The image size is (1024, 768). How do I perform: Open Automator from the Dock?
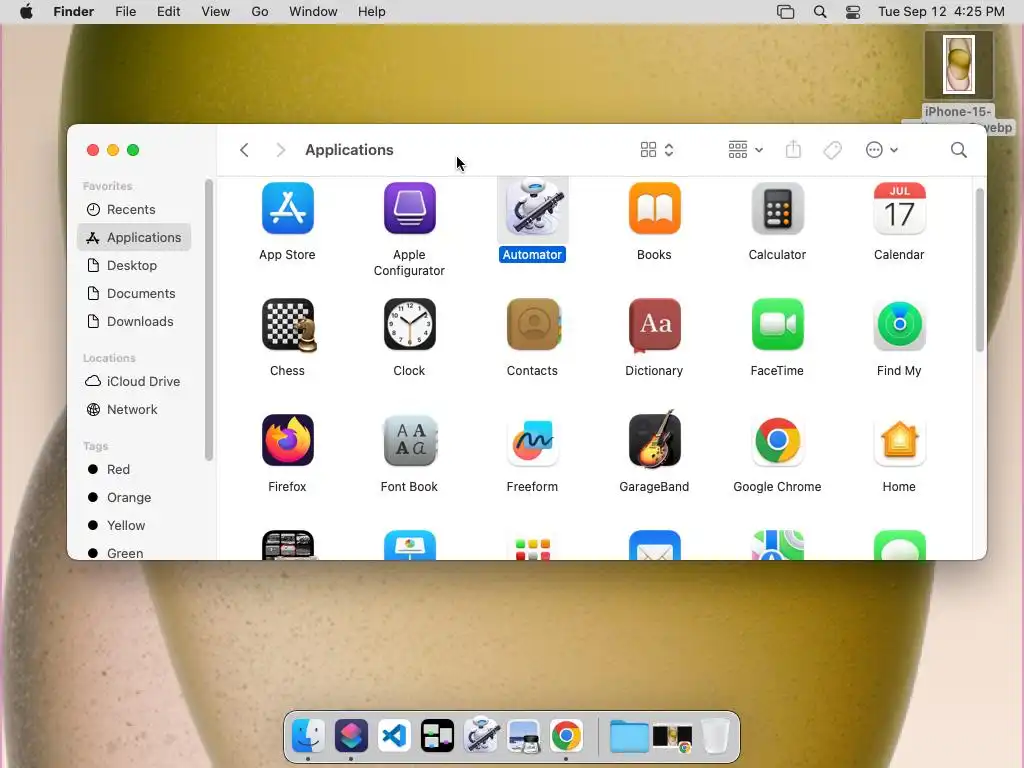click(x=481, y=735)
